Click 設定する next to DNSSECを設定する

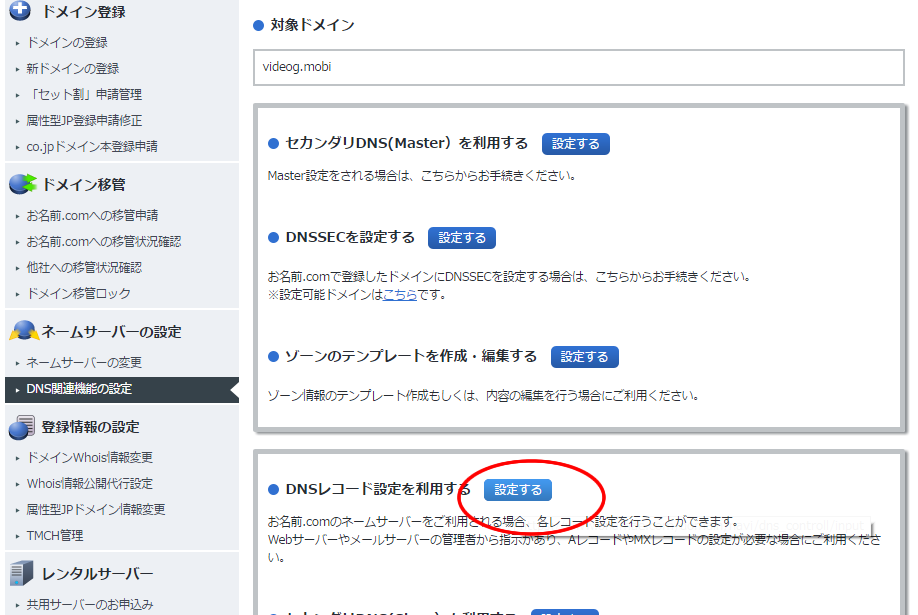point(461,238)
